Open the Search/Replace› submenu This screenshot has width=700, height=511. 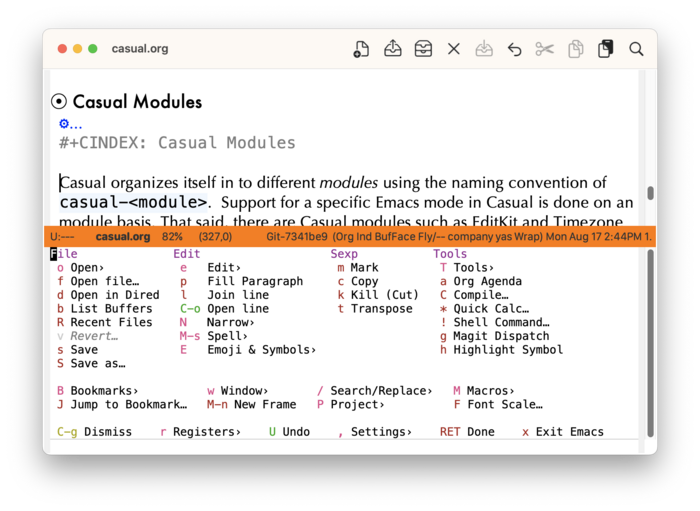pyautogui.click(x=375, y=391)
